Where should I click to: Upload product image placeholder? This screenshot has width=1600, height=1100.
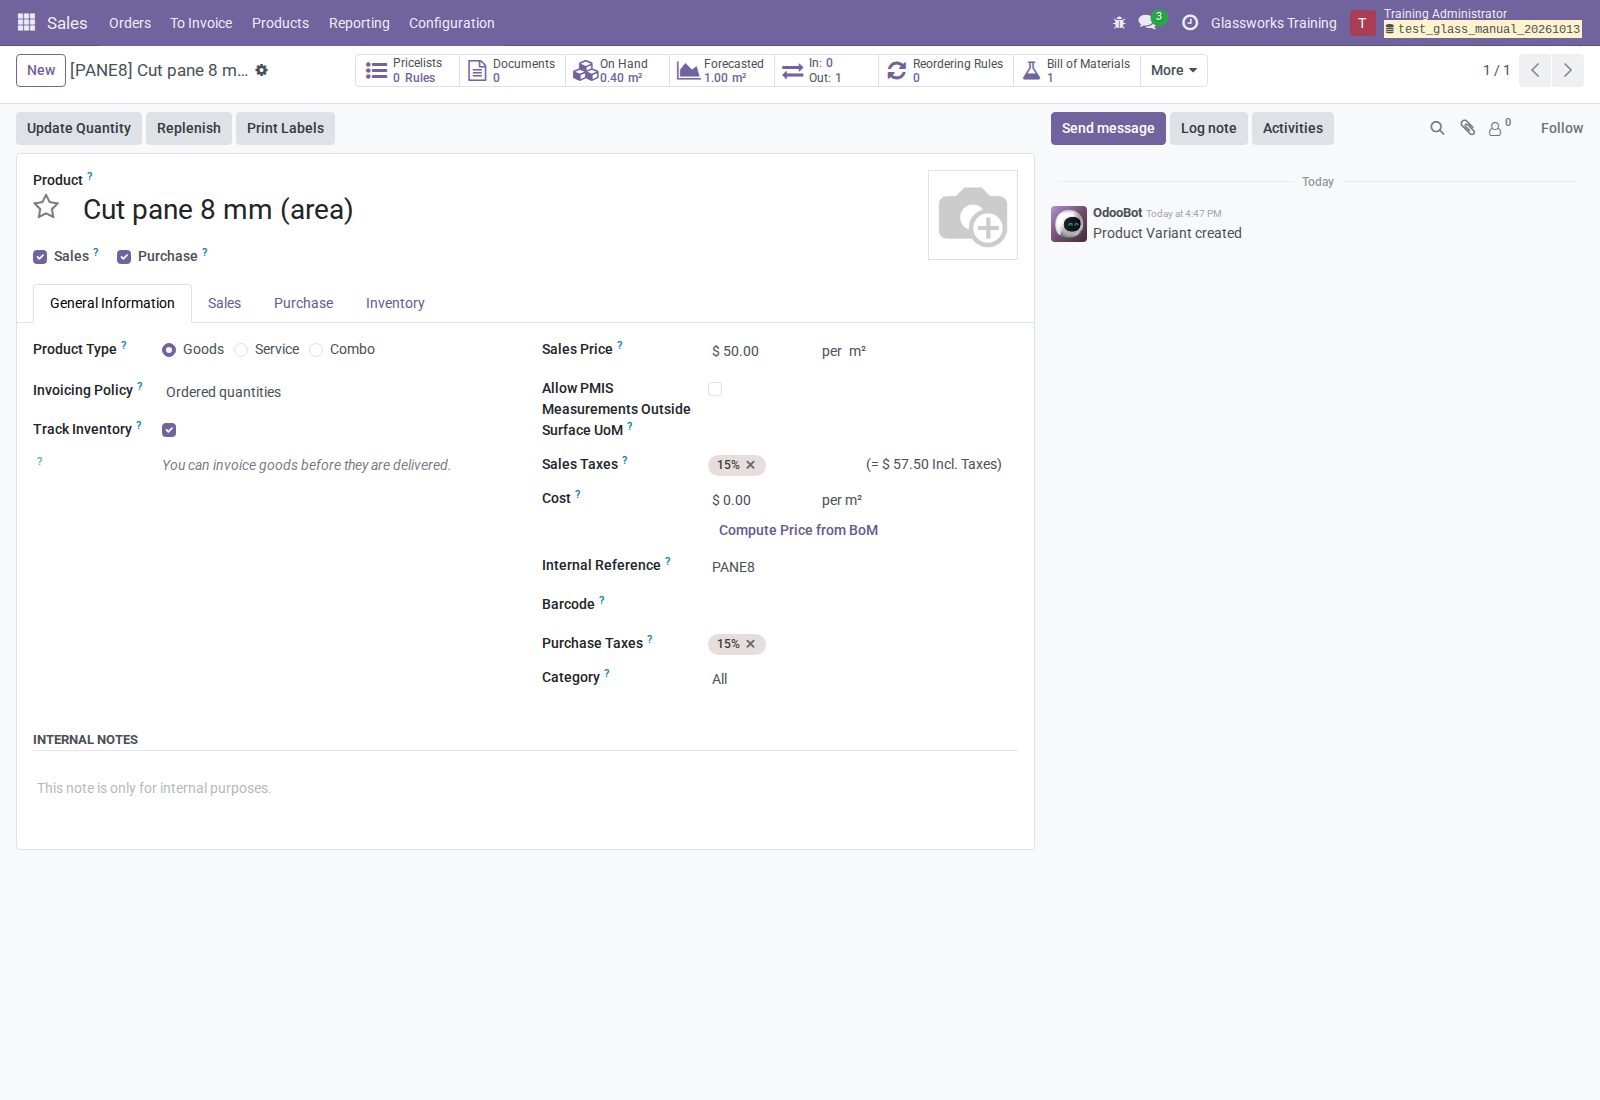(x=973, y=215)
